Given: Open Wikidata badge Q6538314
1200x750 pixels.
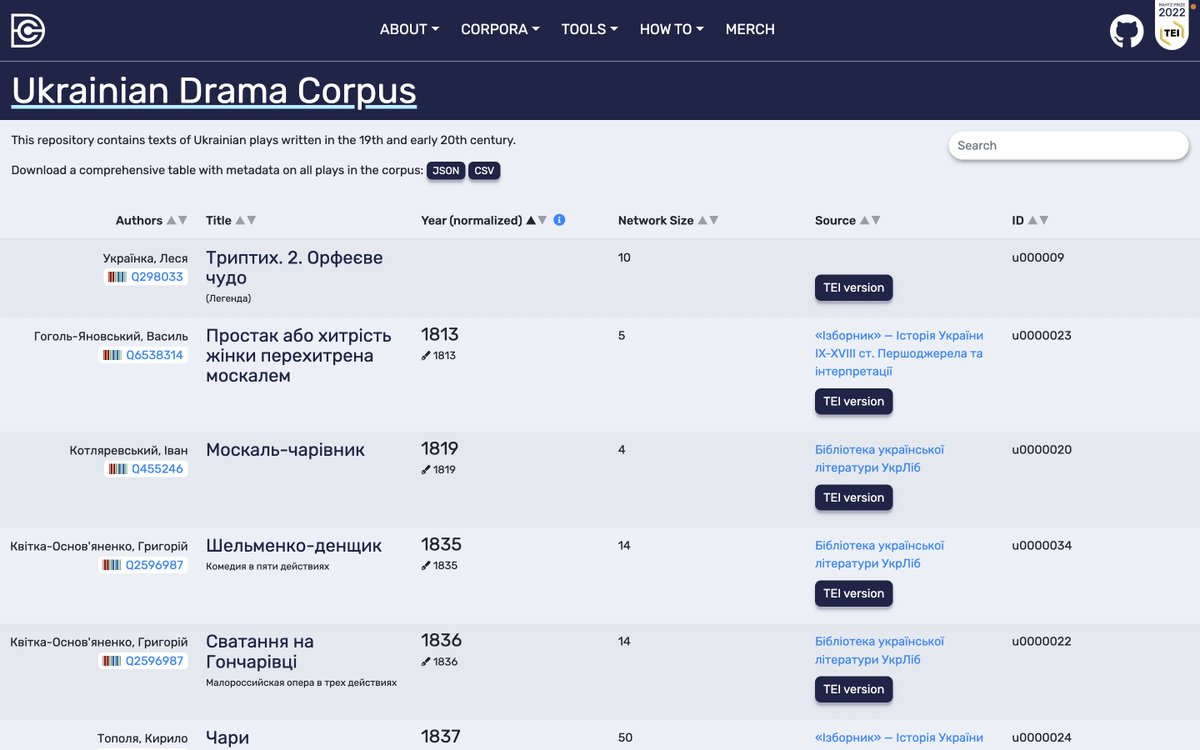Looking at the screenshot, I should [x=143, y=355].
